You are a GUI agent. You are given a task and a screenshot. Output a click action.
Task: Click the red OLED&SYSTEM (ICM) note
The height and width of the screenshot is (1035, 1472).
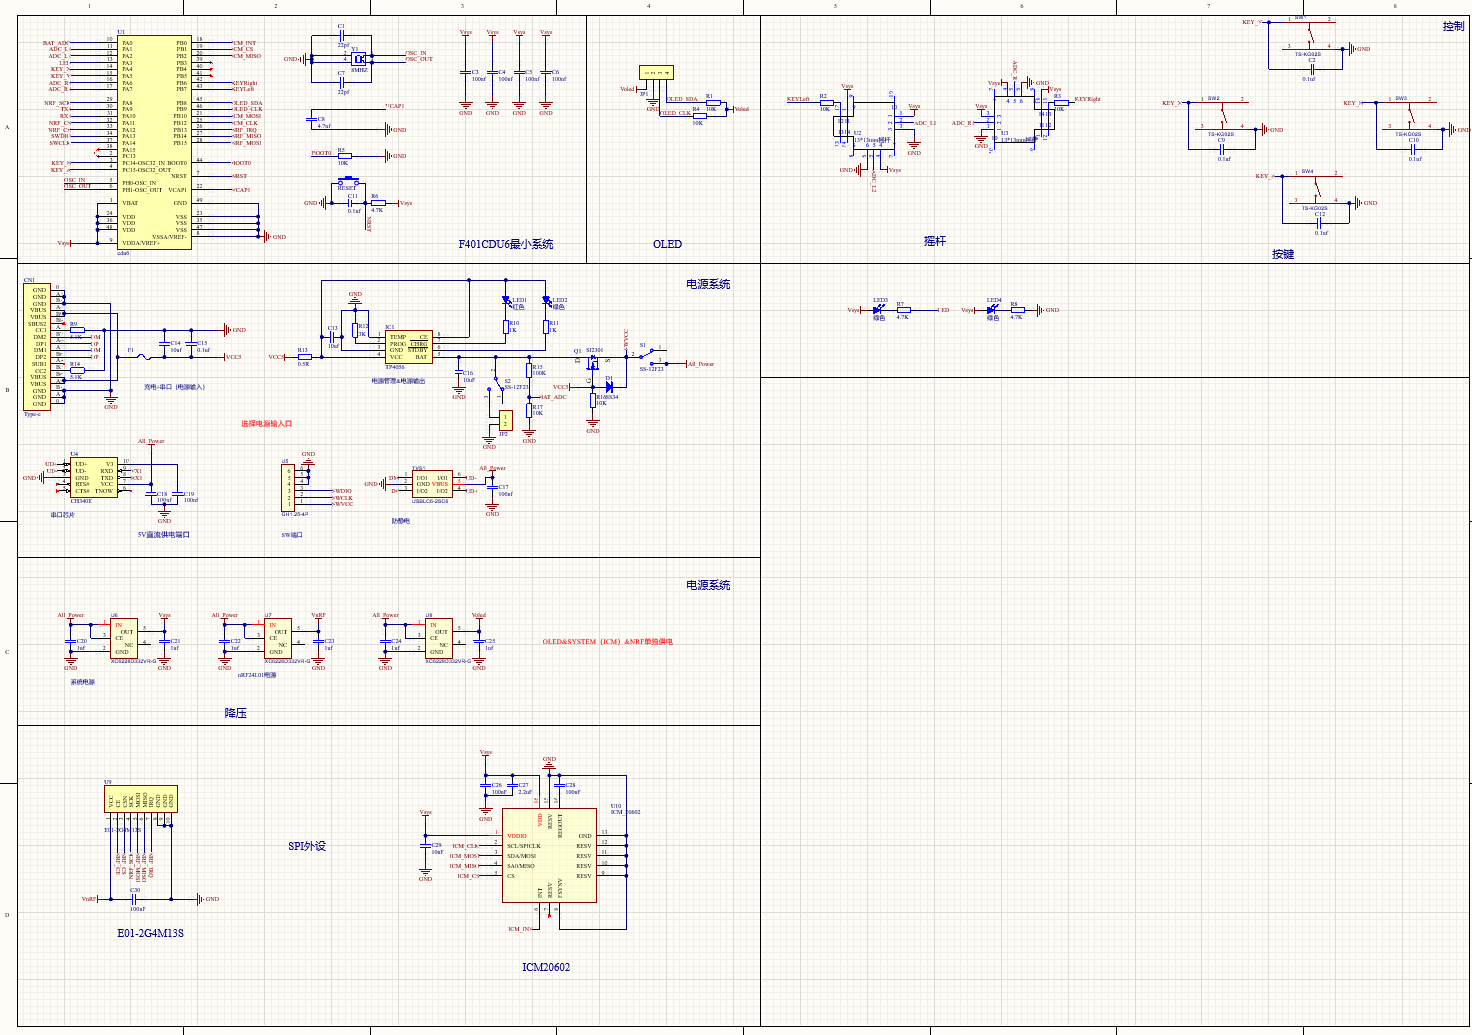click(x=607, y=642)
